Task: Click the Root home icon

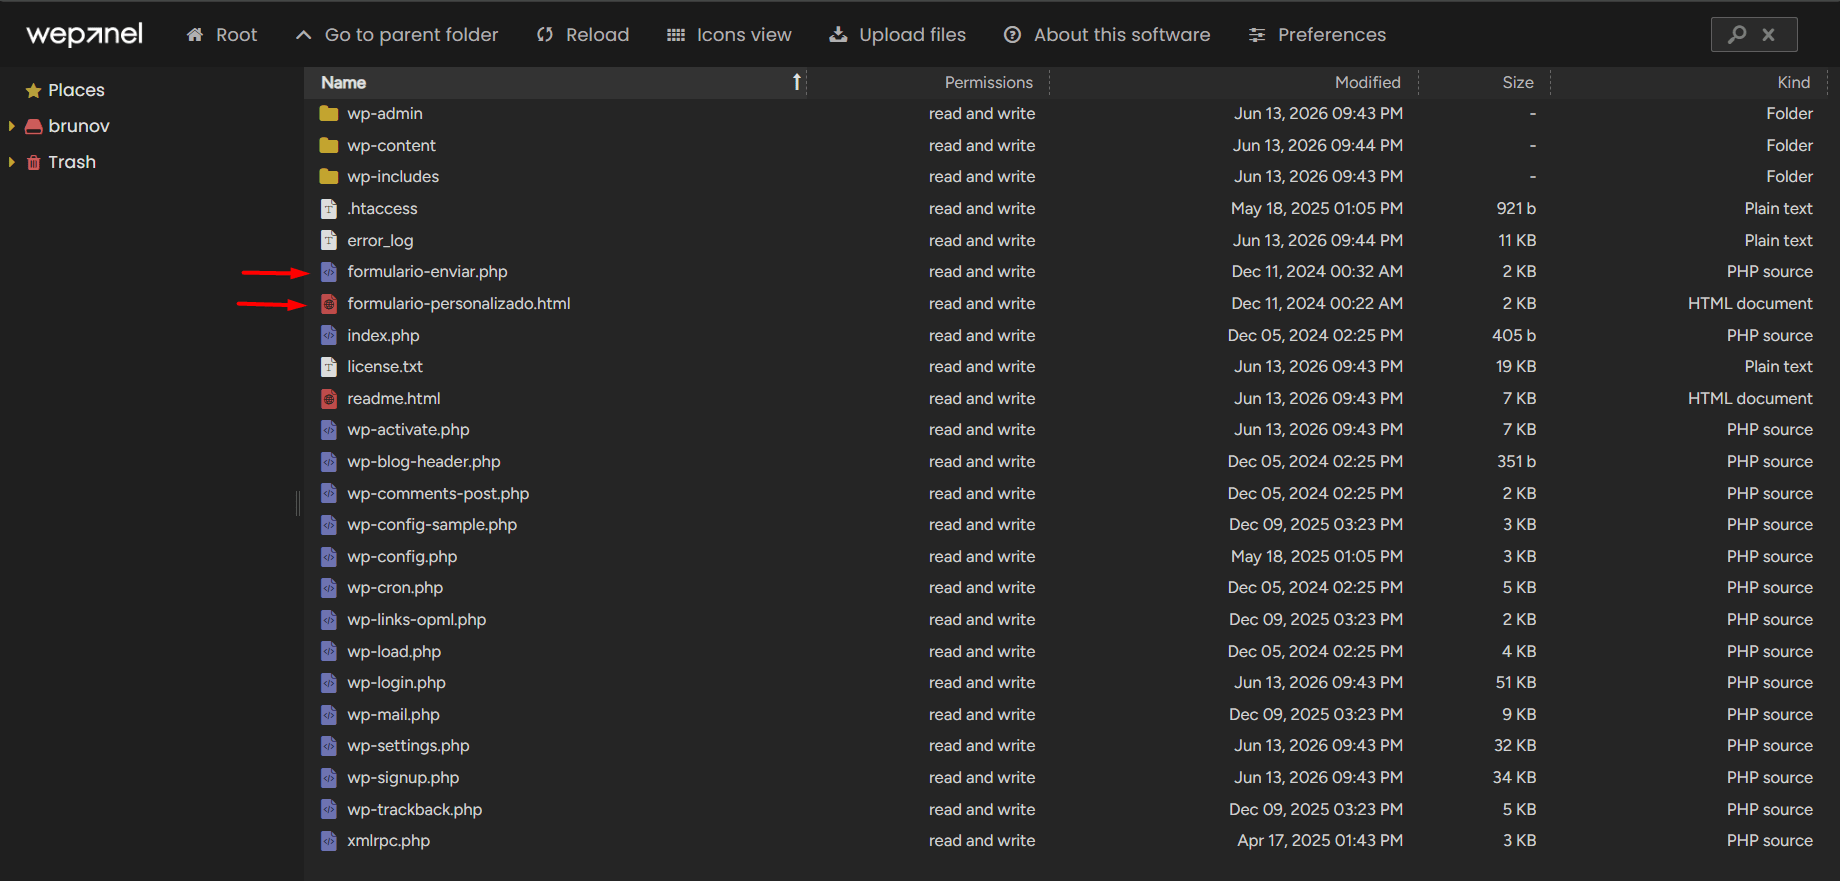Action: [x=195, y=35]
